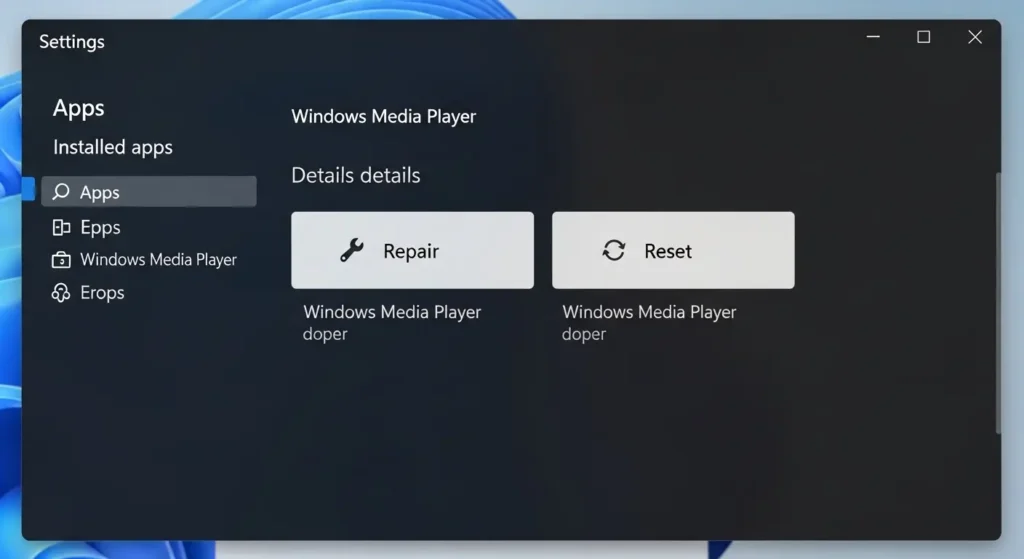Click the Windows Media Player page title
The image size is (1024, 559).
click(x=383, y=116)
